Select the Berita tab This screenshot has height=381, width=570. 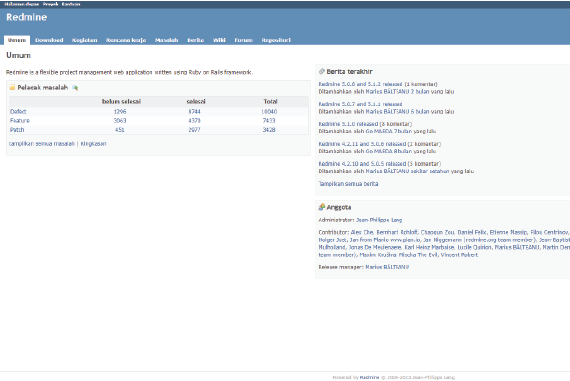coord(196,40)
